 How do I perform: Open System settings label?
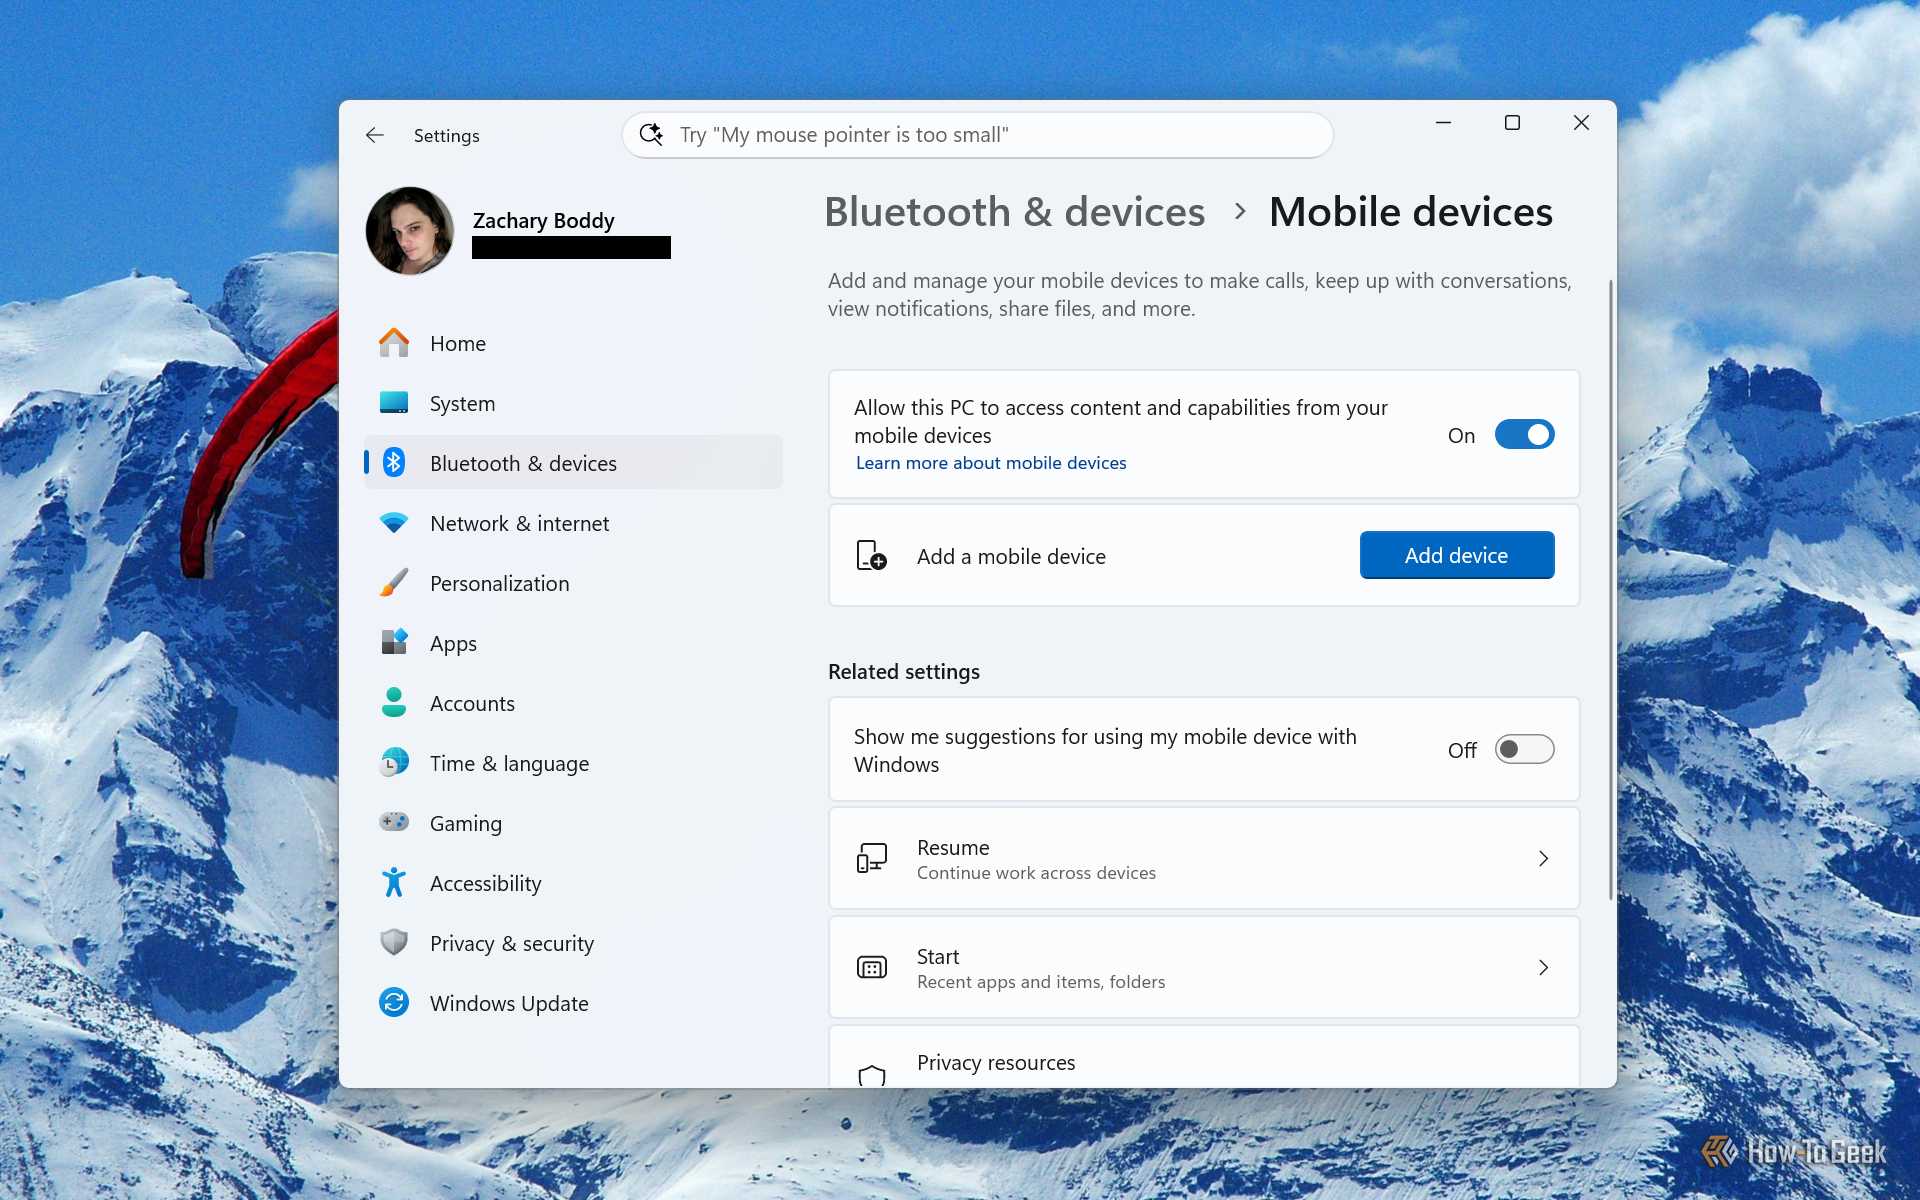[462, 404]
